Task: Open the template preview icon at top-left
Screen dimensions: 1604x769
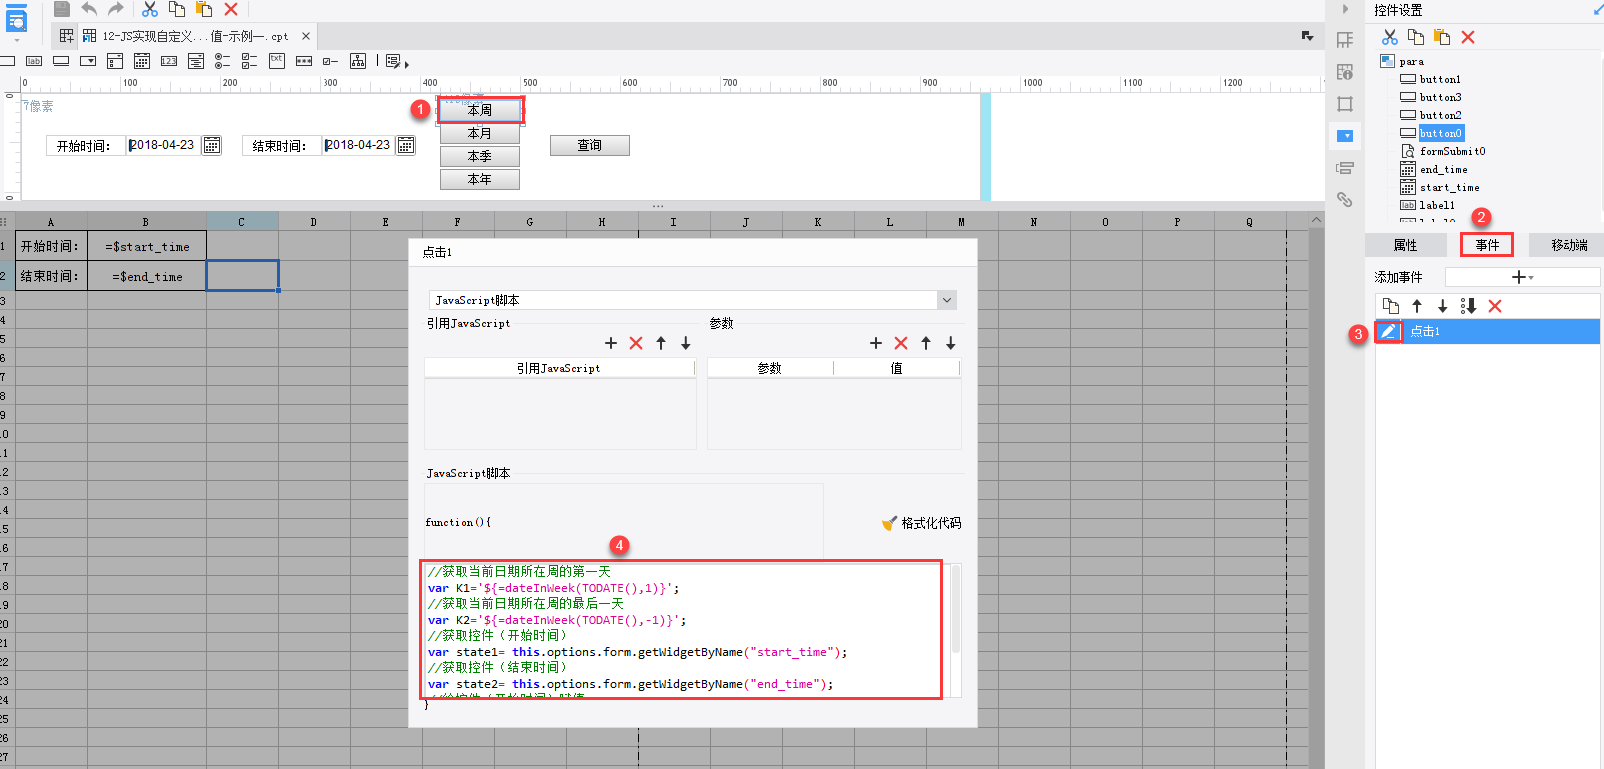Action: tap(17, 20)
